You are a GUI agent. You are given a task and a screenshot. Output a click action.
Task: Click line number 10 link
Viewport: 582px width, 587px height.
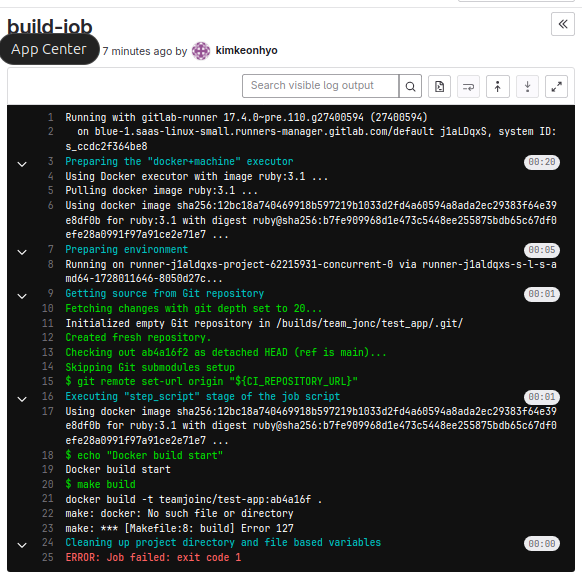point(48,308)
